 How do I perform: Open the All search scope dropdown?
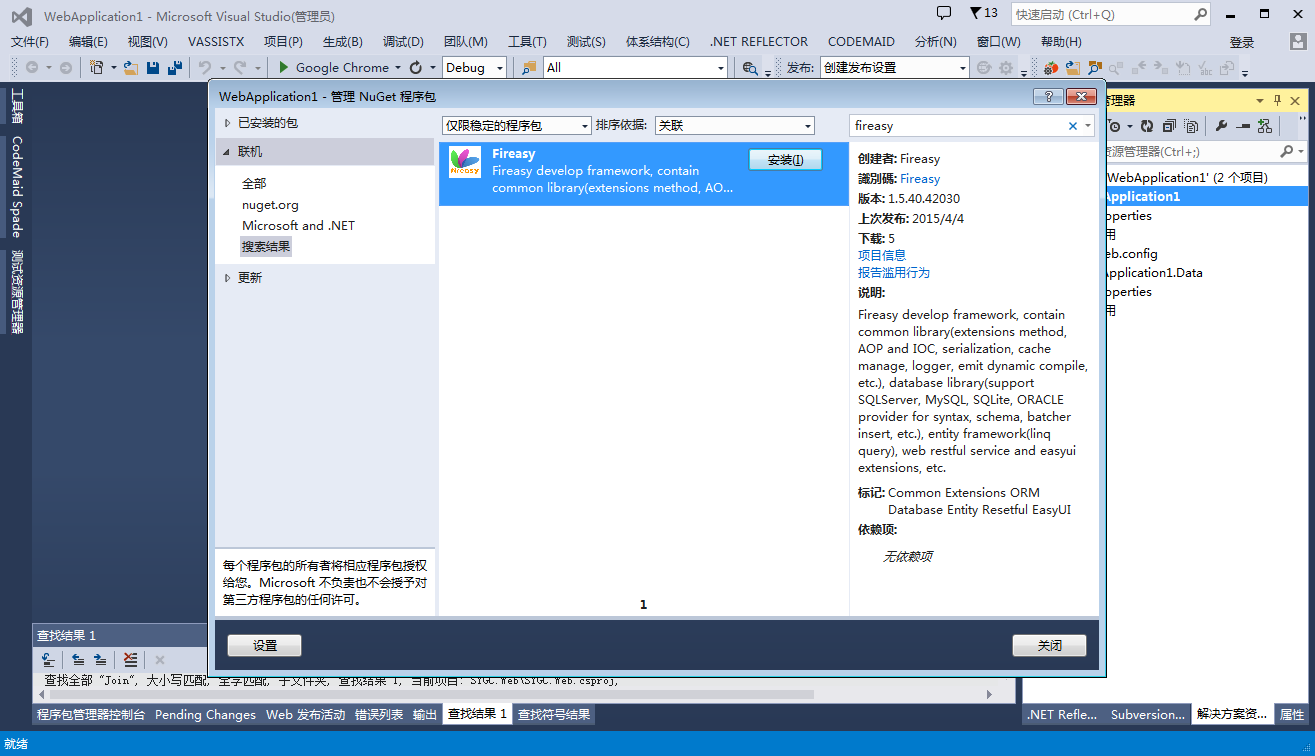pyautogui.click(x=636, y=67)
